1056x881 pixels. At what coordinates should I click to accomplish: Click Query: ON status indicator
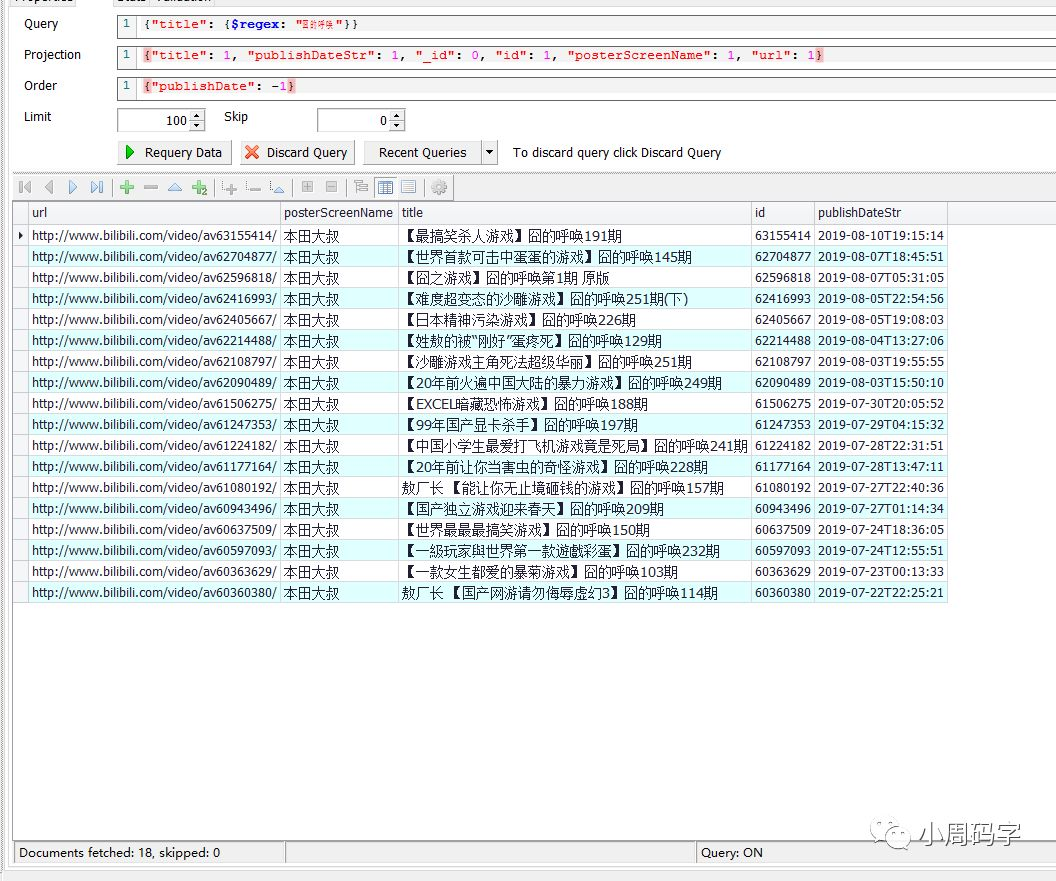tap(731, 852)
